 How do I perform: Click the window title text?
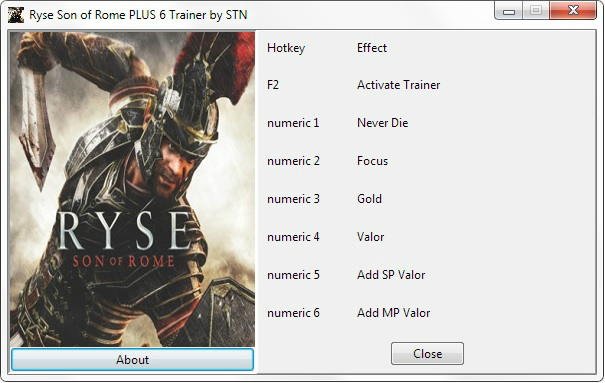138,15
